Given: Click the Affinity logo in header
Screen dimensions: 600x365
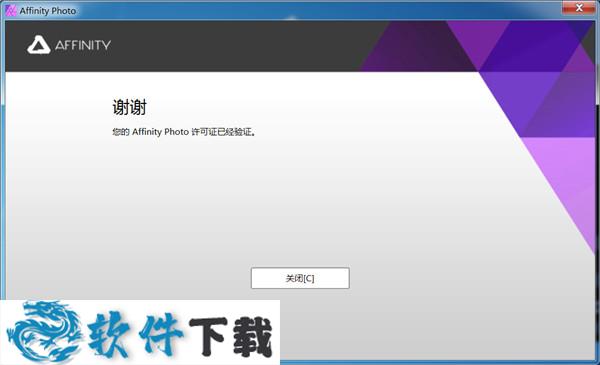Looking at the screenshot, I should click(x=69, y=45).
